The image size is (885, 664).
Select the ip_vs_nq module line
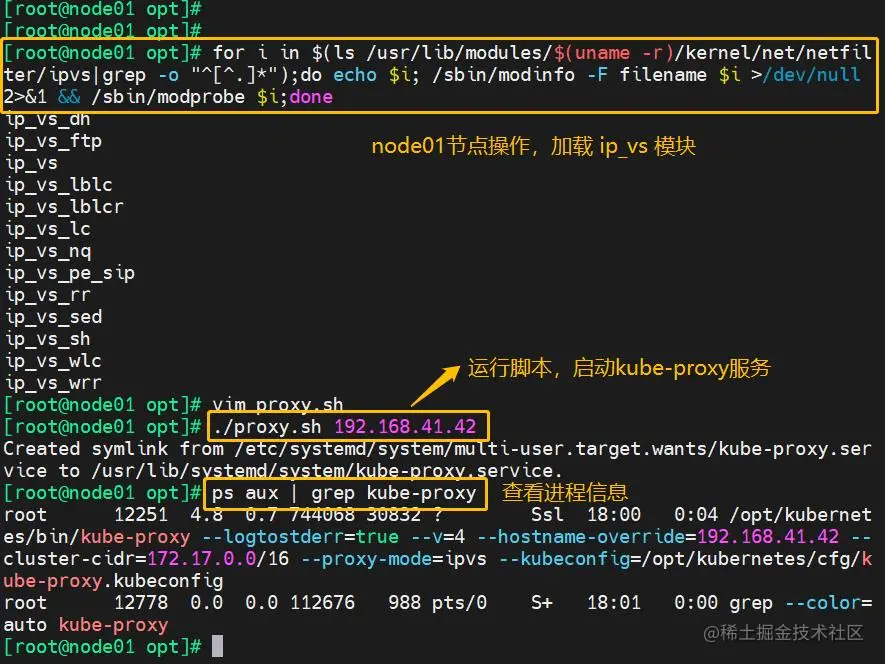coord(47,251)
